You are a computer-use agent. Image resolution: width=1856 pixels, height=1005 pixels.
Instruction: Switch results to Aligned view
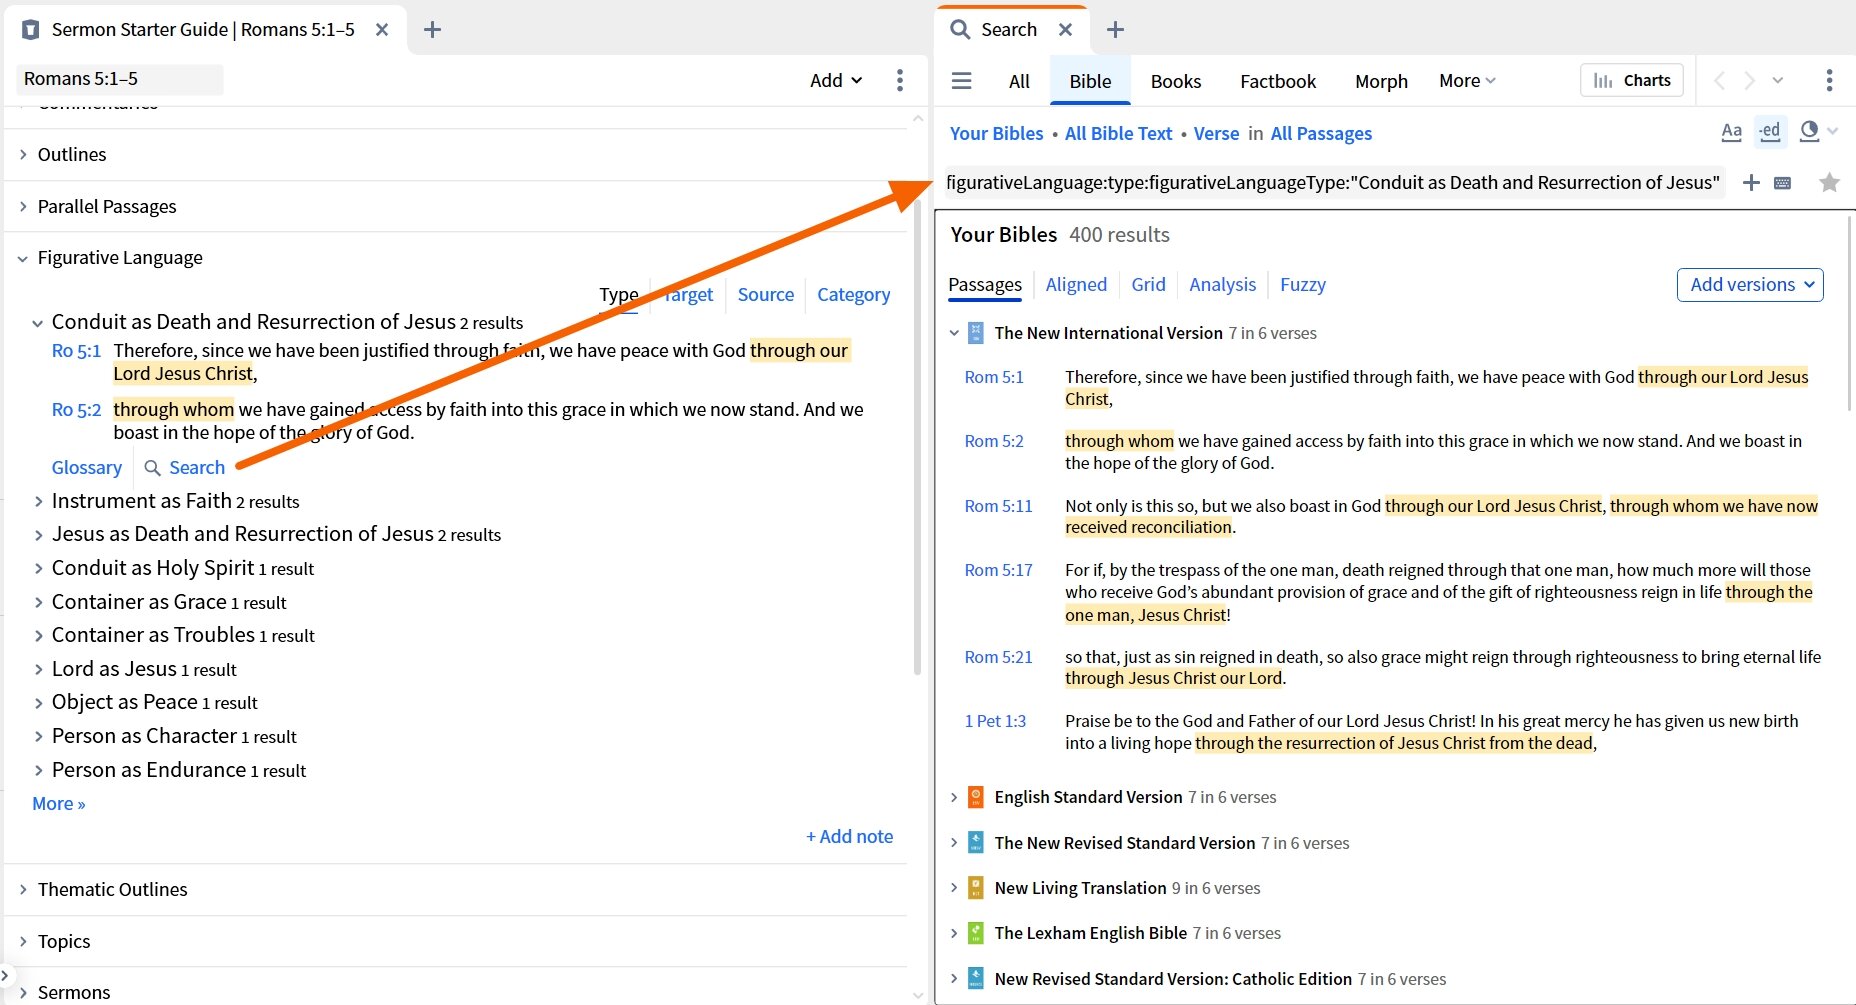tap(1076, 285)
